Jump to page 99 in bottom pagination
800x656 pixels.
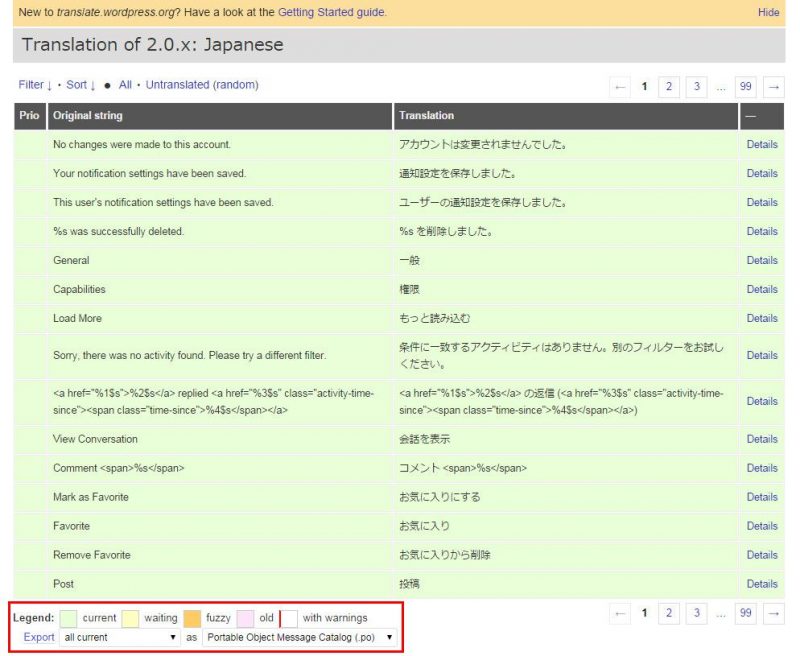(x=745, y=613)
